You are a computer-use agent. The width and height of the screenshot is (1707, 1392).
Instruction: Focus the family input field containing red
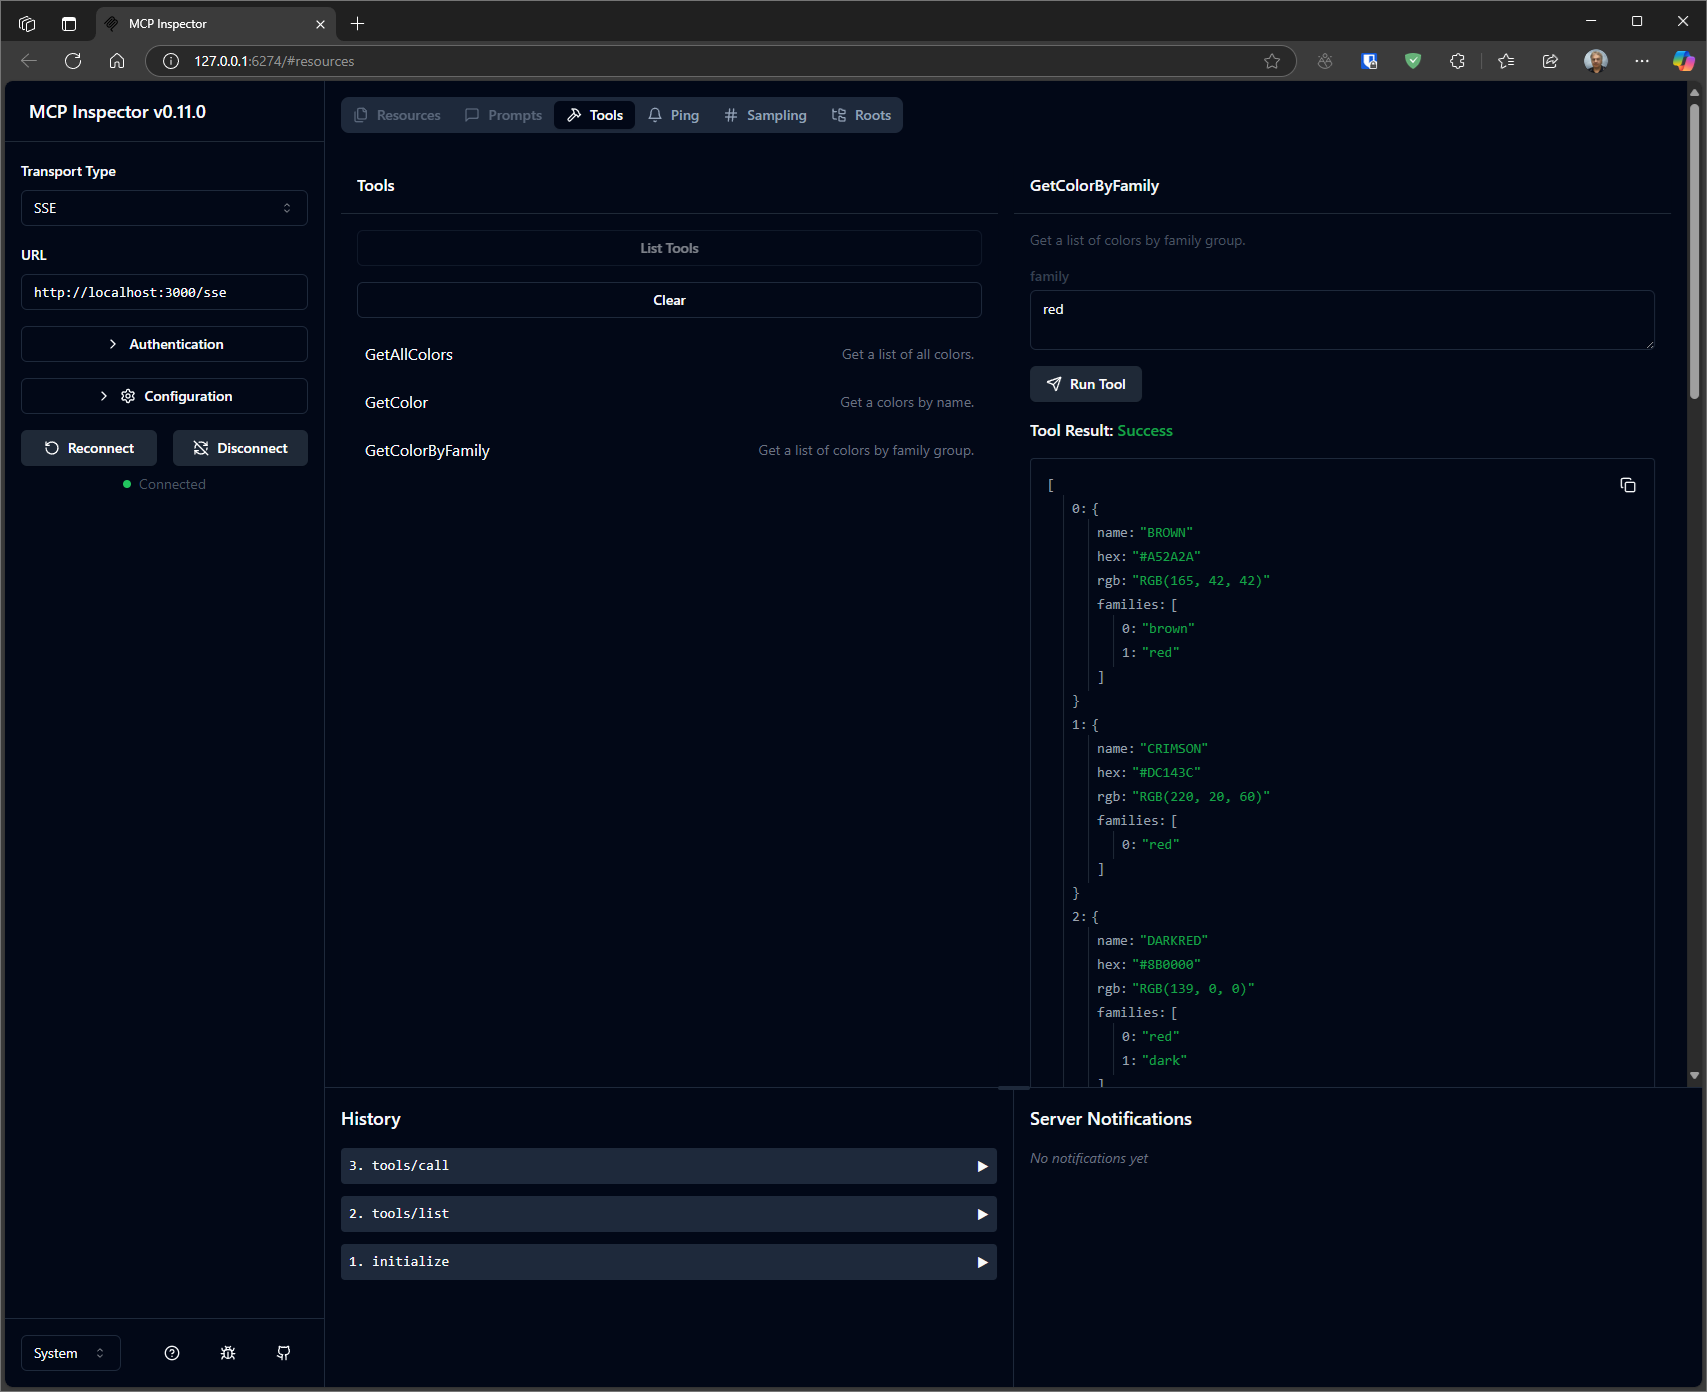pos(1342,320)
